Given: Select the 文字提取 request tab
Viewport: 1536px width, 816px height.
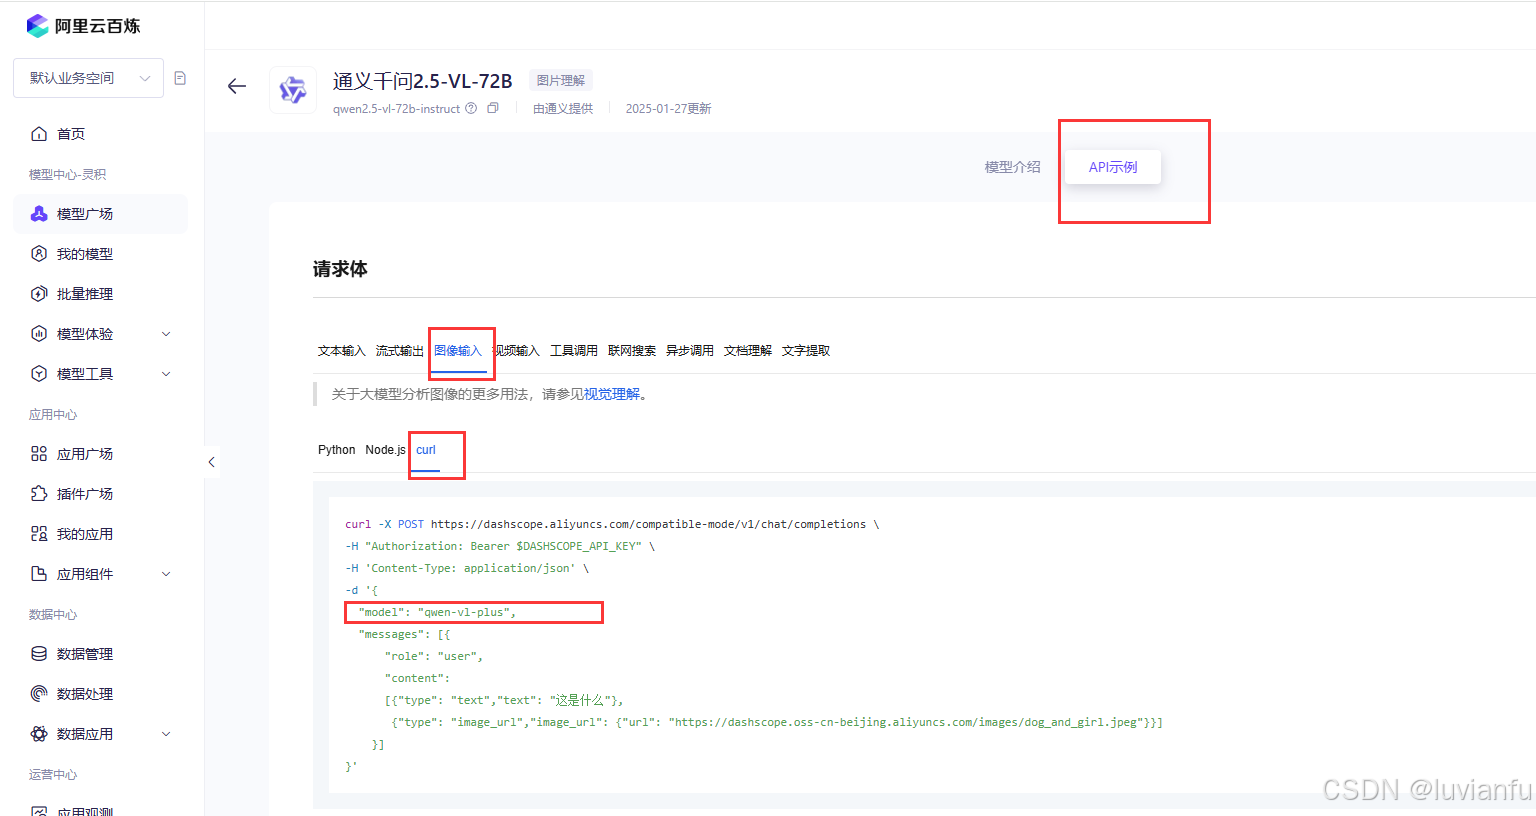Looking at the screenshot, I should coord(806,351).
